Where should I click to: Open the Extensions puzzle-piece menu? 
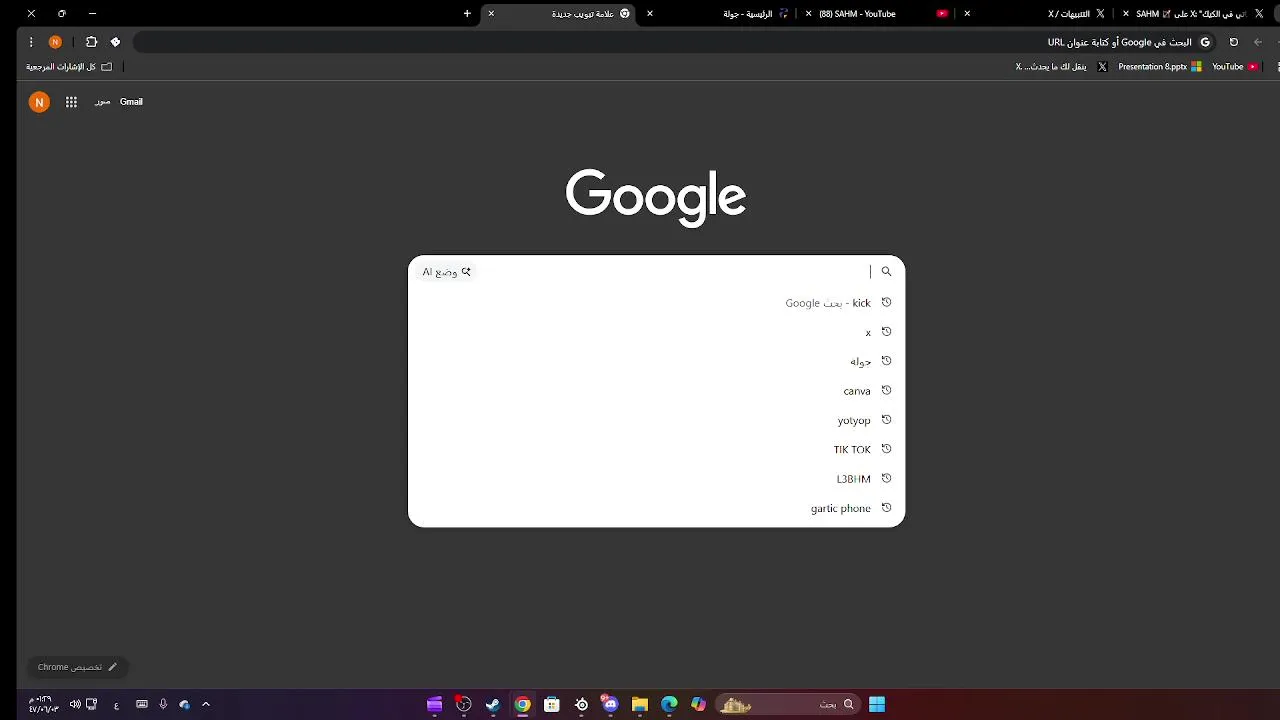91,42
